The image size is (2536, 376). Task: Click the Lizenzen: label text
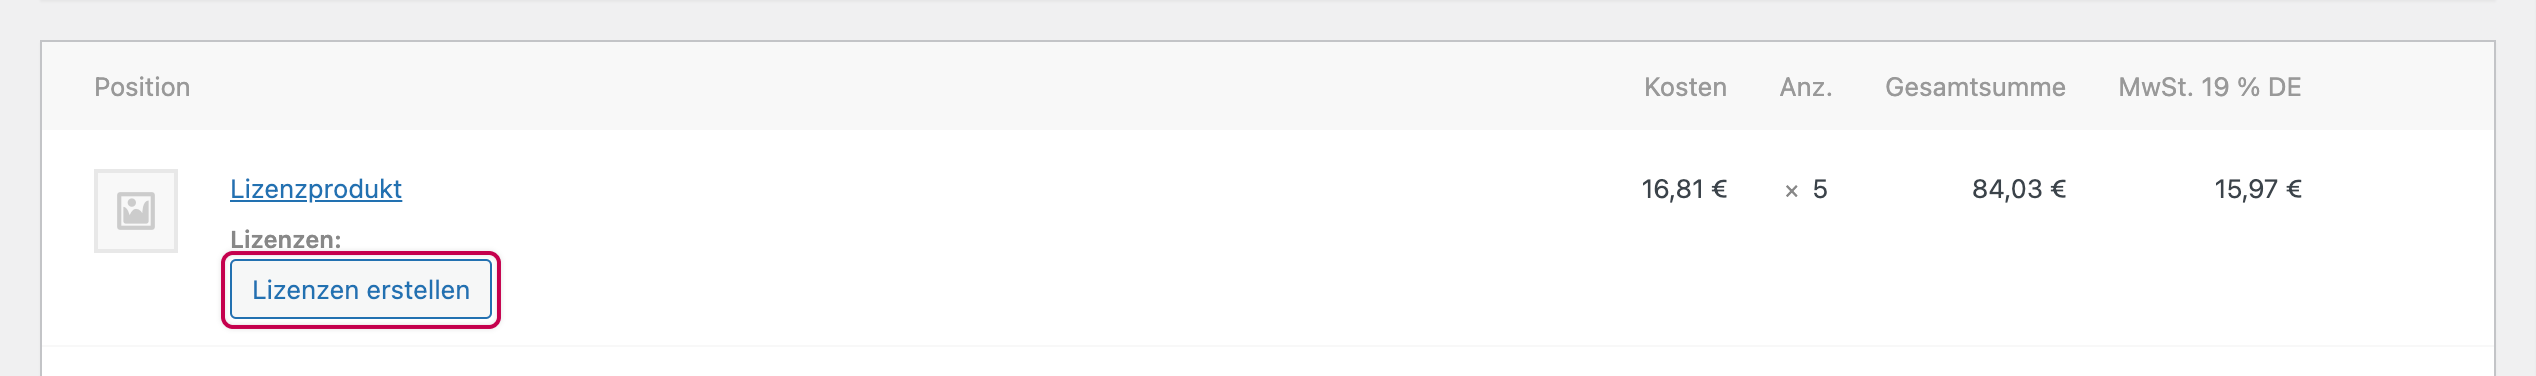(x=286, y=239)
